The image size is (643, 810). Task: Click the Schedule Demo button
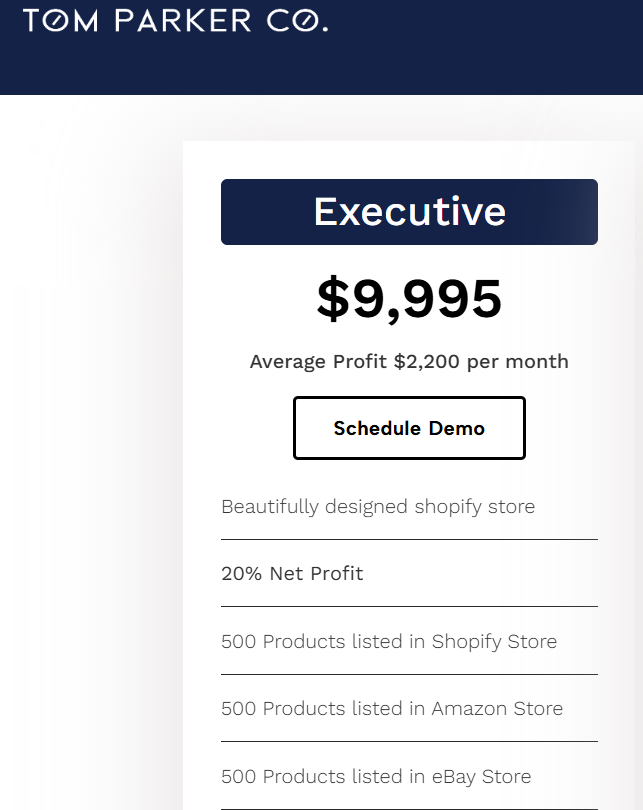coord(409,428)
